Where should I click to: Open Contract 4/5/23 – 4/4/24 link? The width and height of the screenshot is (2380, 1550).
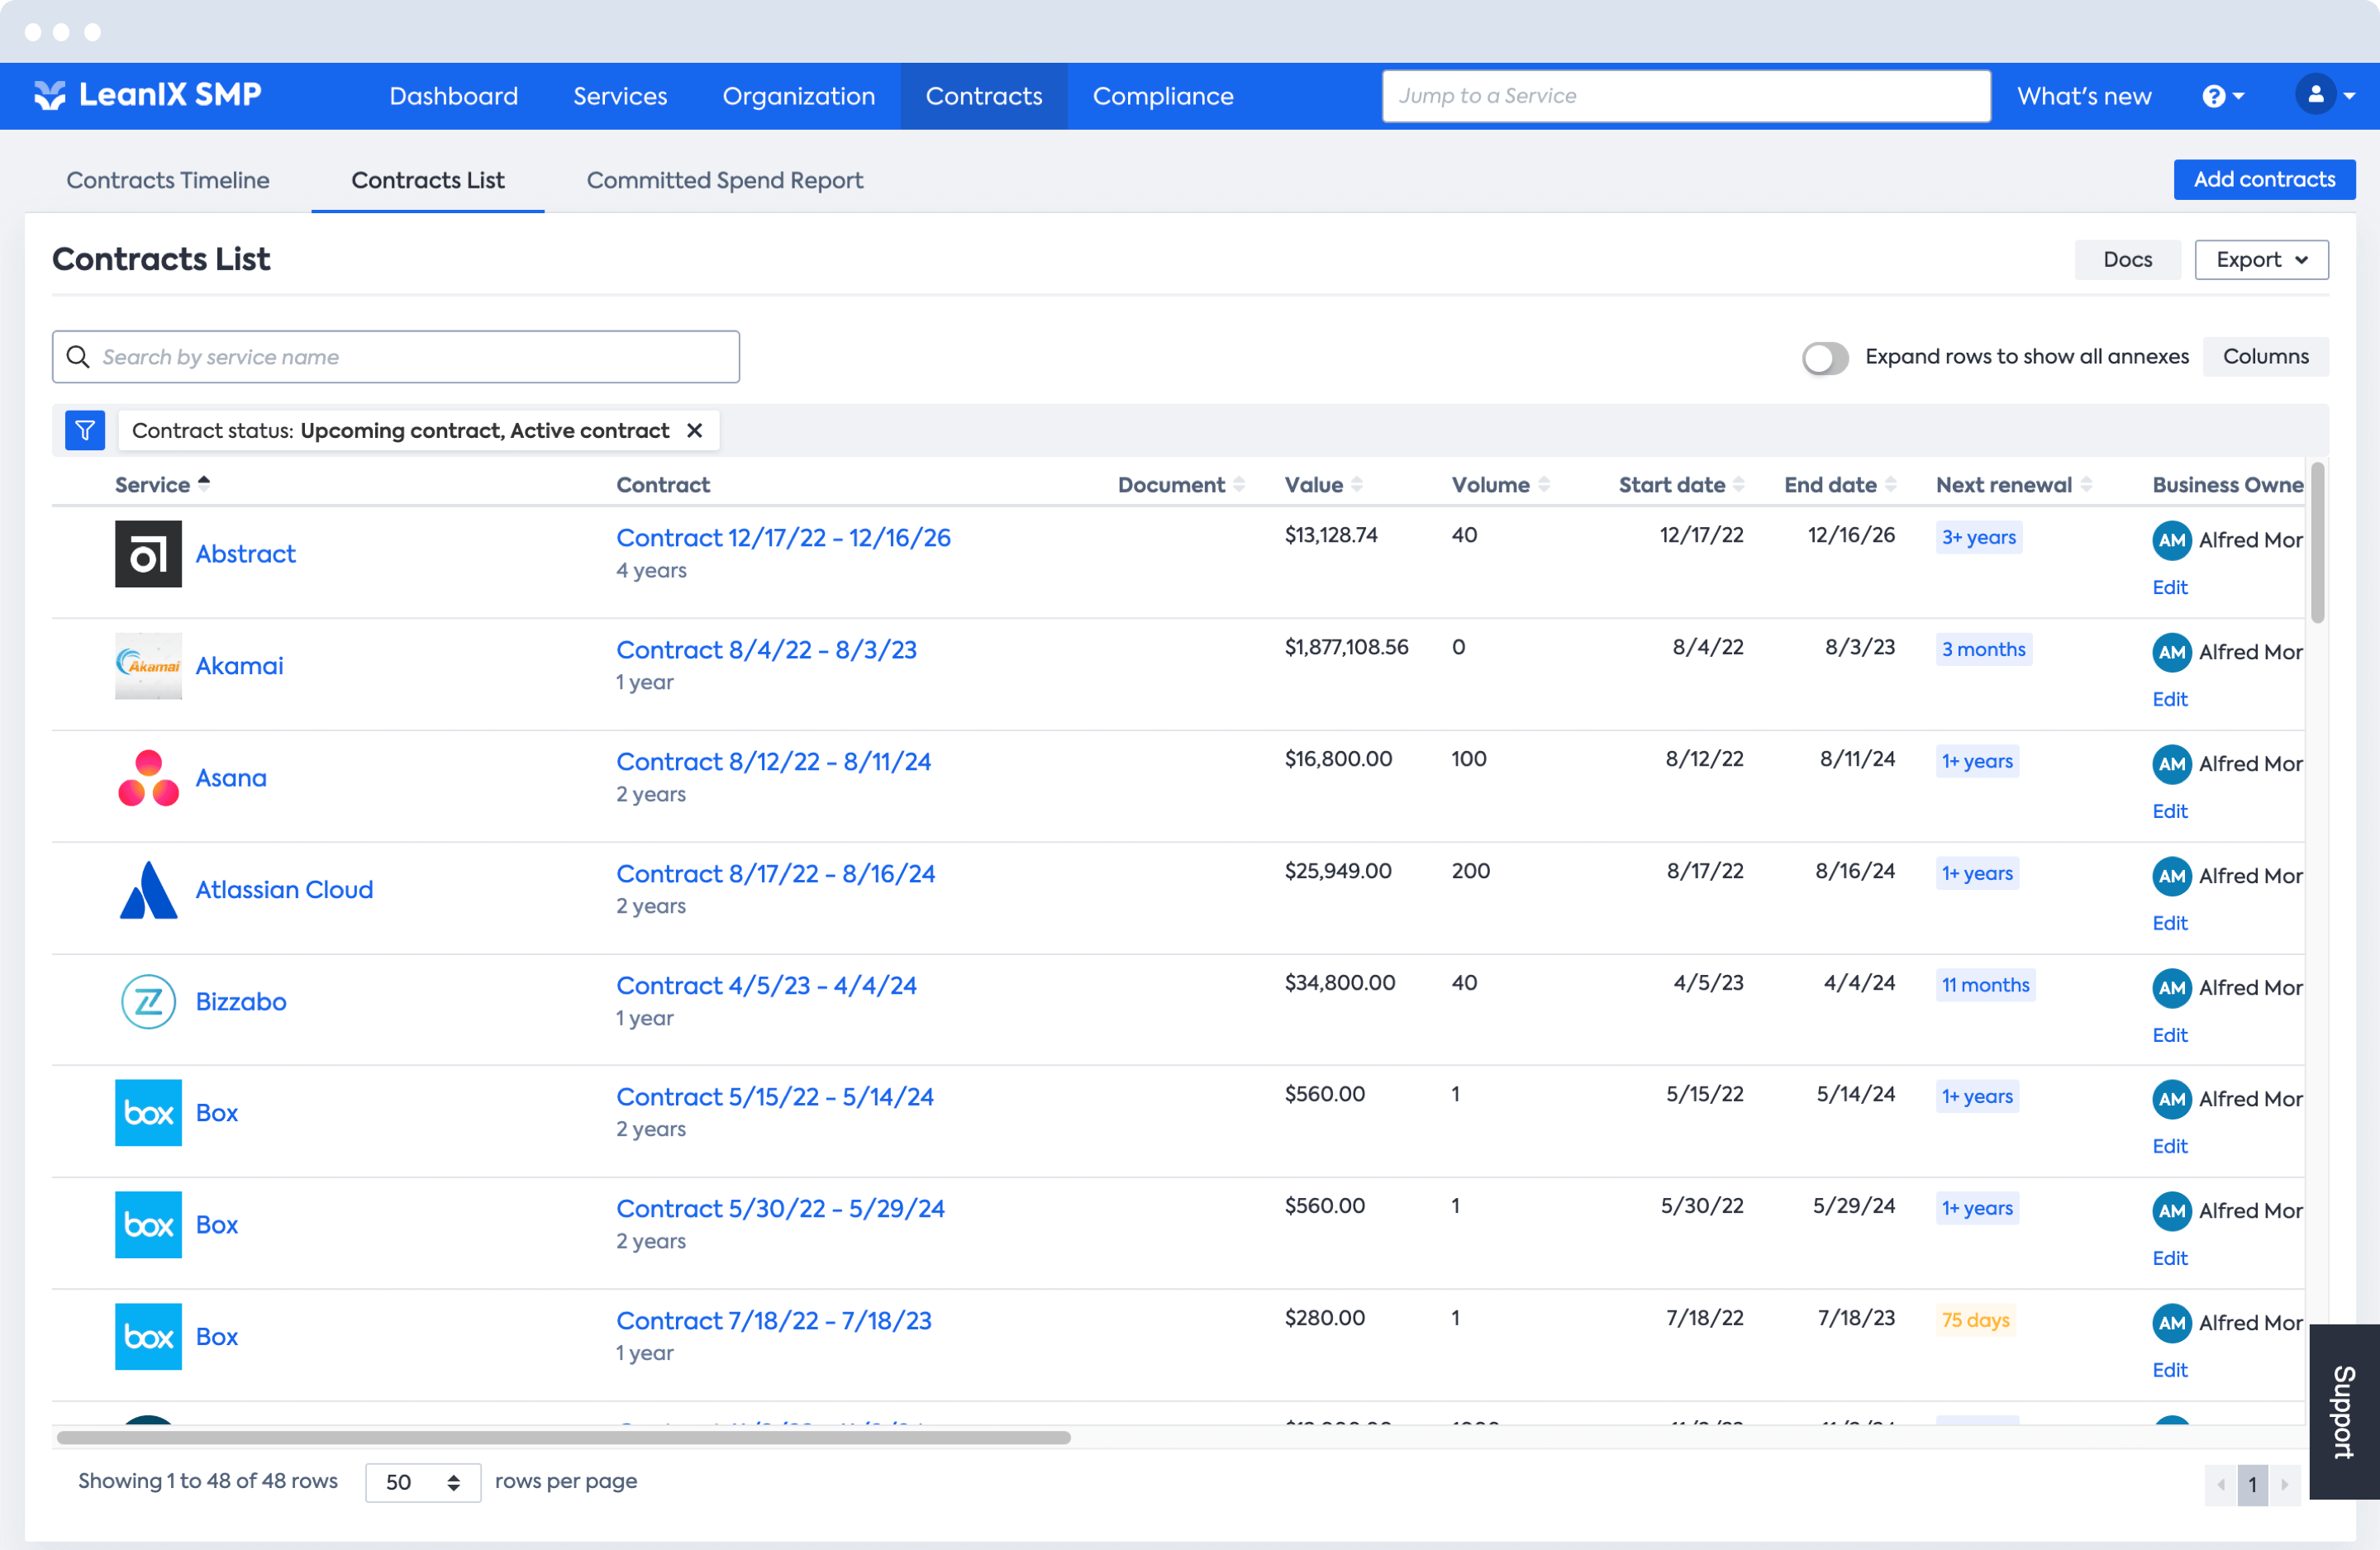point(767,985)
